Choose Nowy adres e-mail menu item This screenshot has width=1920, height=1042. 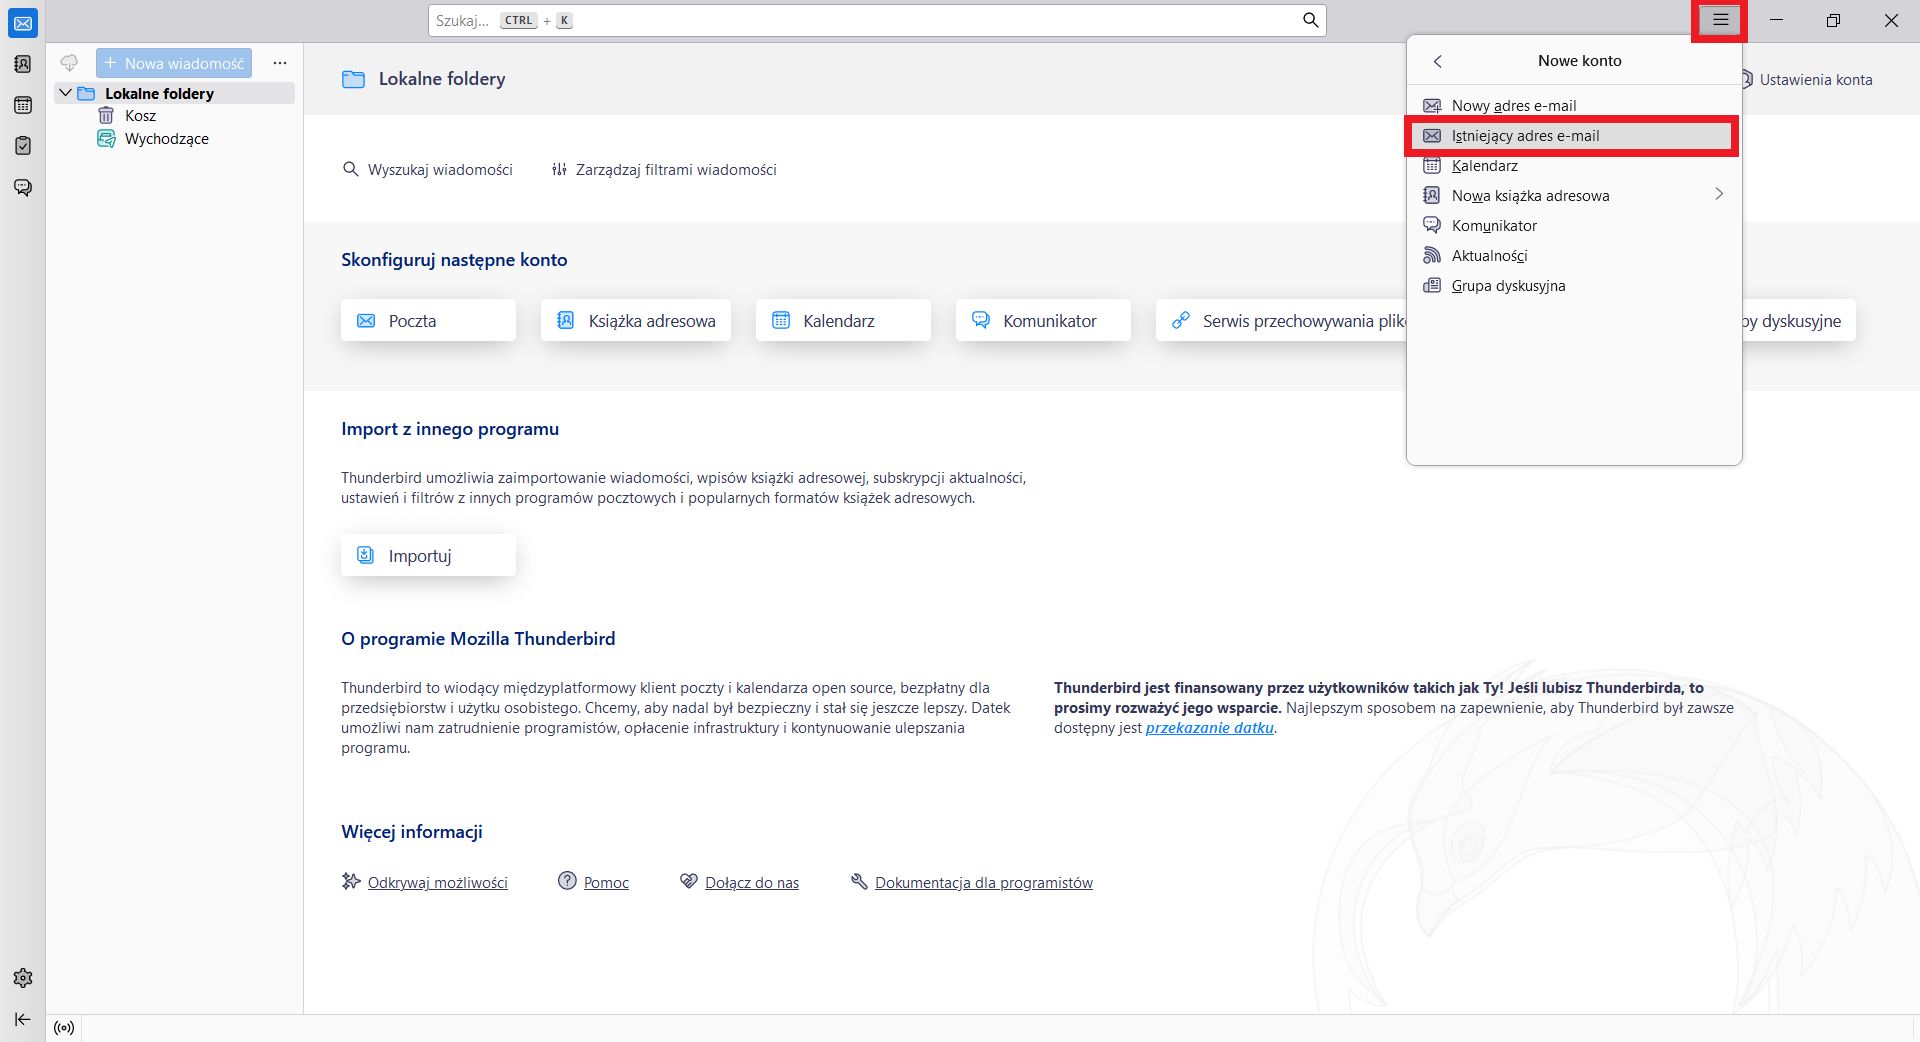[1574, 106]
